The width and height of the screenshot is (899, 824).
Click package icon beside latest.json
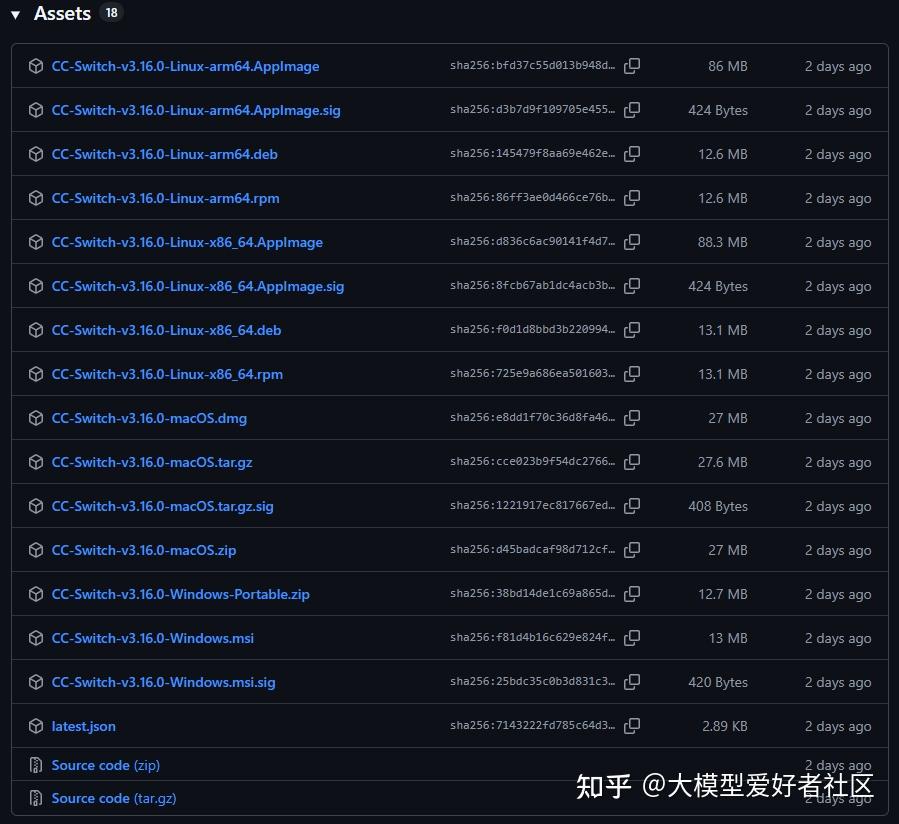(36, 726)
